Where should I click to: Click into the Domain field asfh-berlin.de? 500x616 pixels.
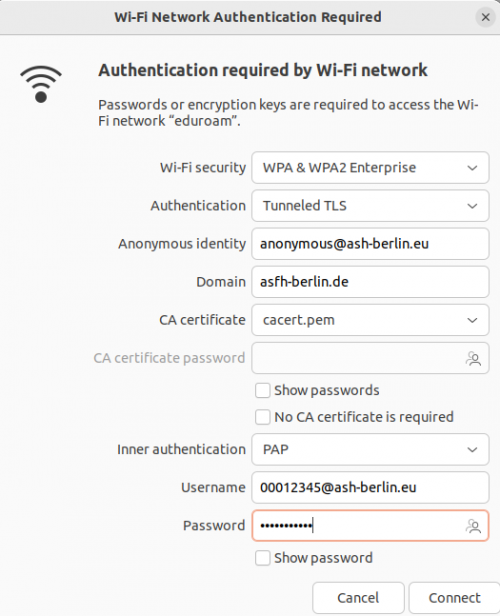pos(370,282)
